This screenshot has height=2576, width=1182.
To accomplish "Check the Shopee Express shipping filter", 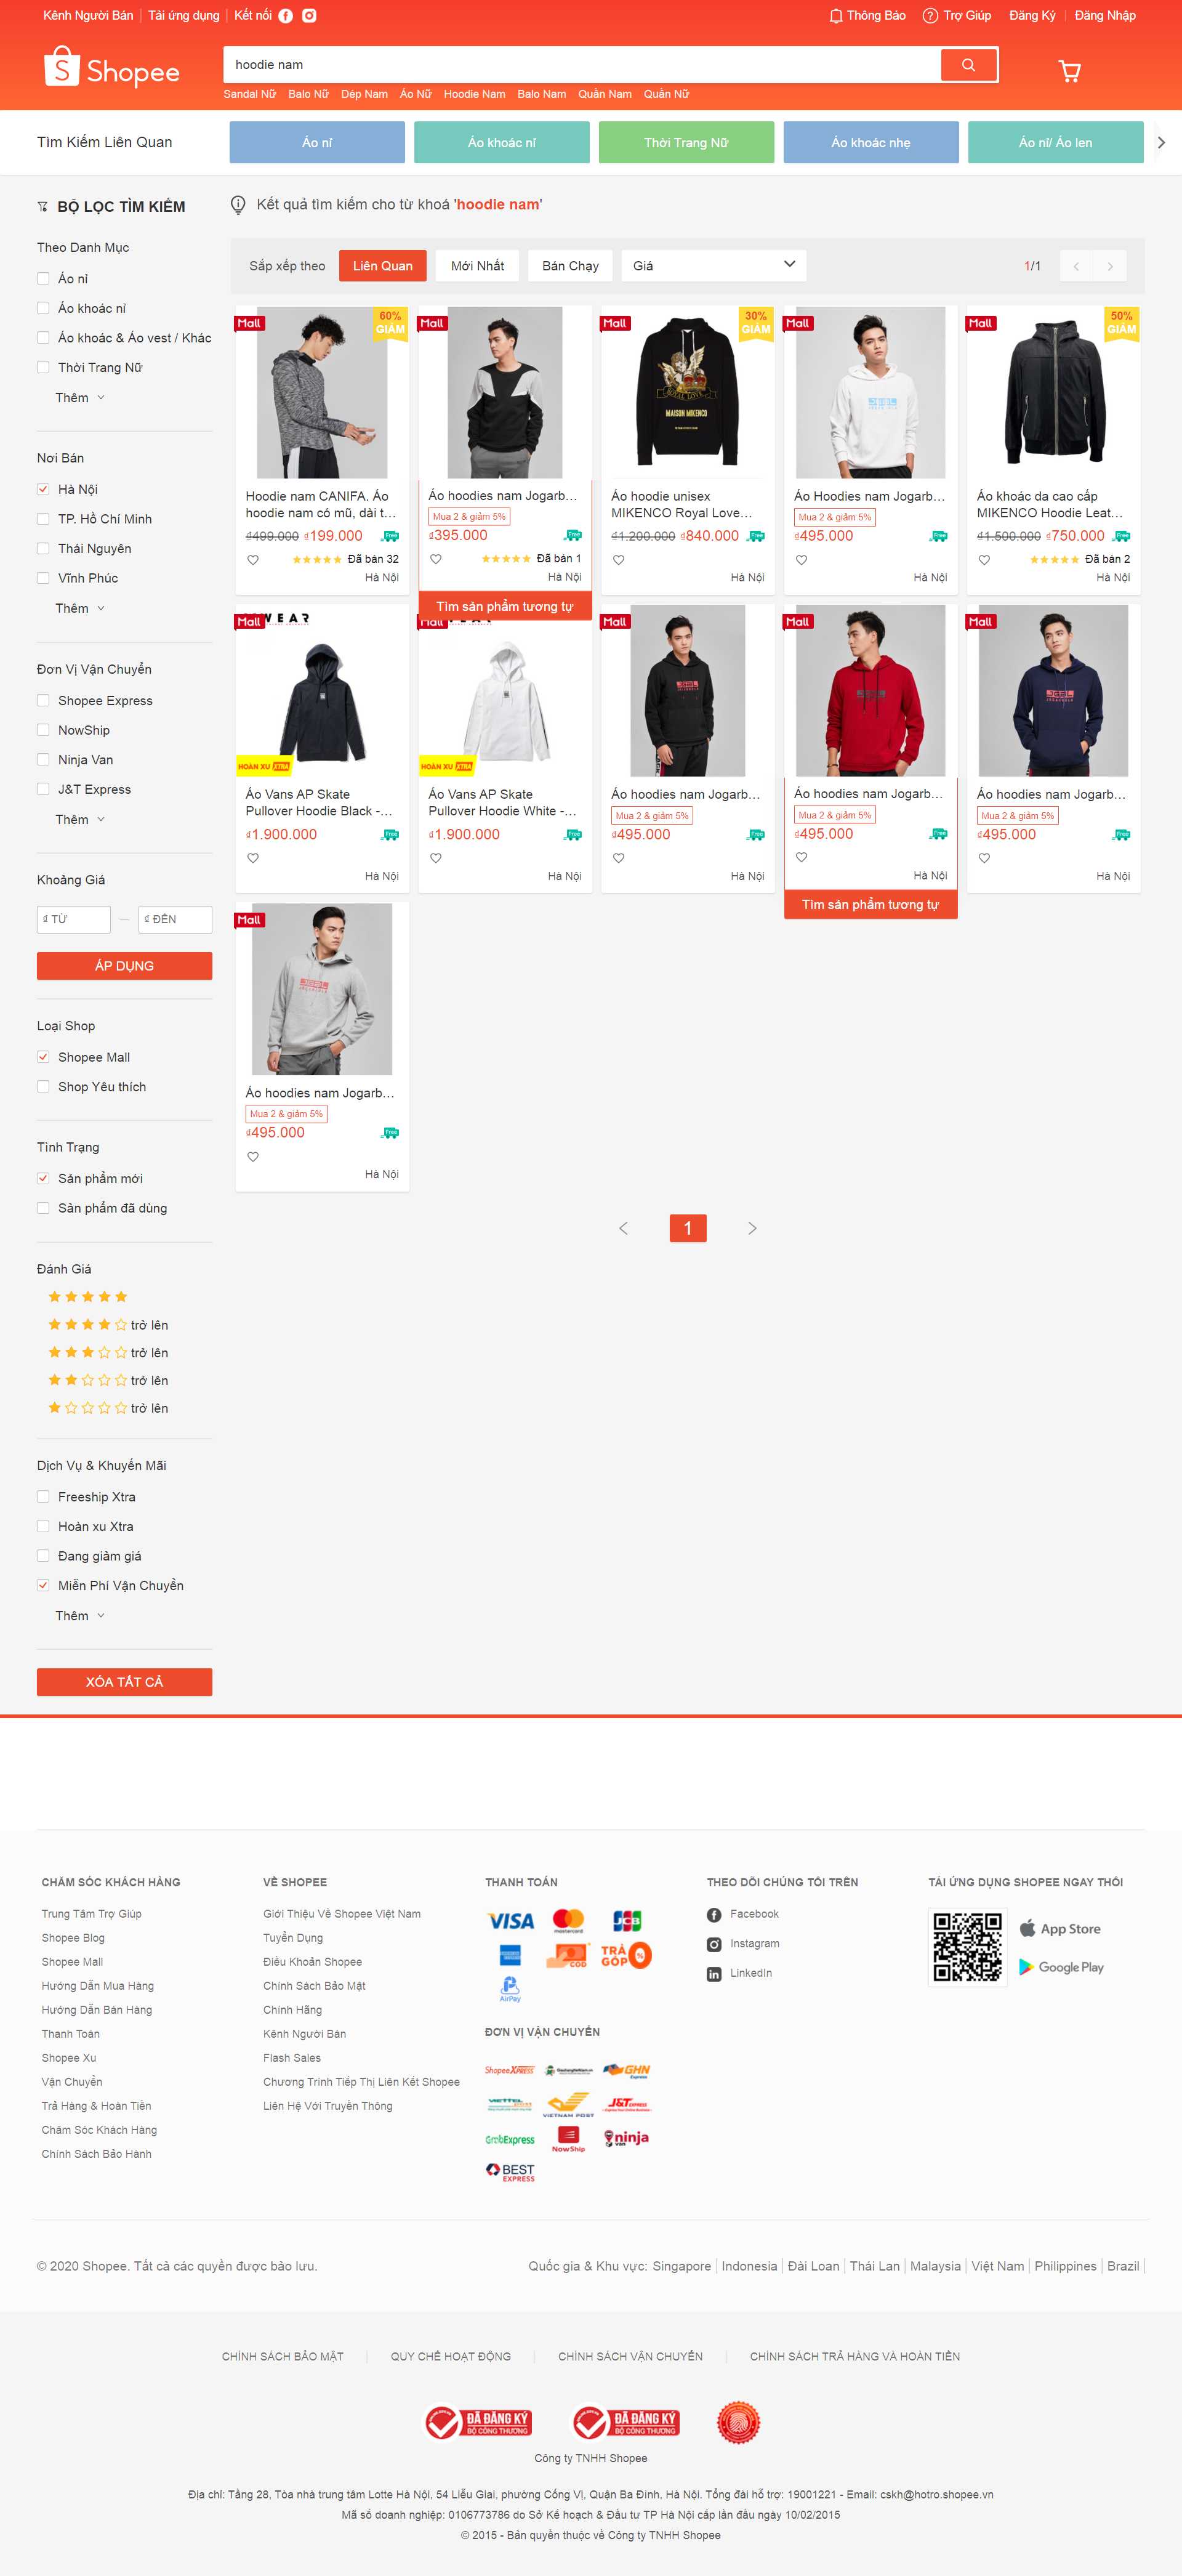I will (43, 701).
